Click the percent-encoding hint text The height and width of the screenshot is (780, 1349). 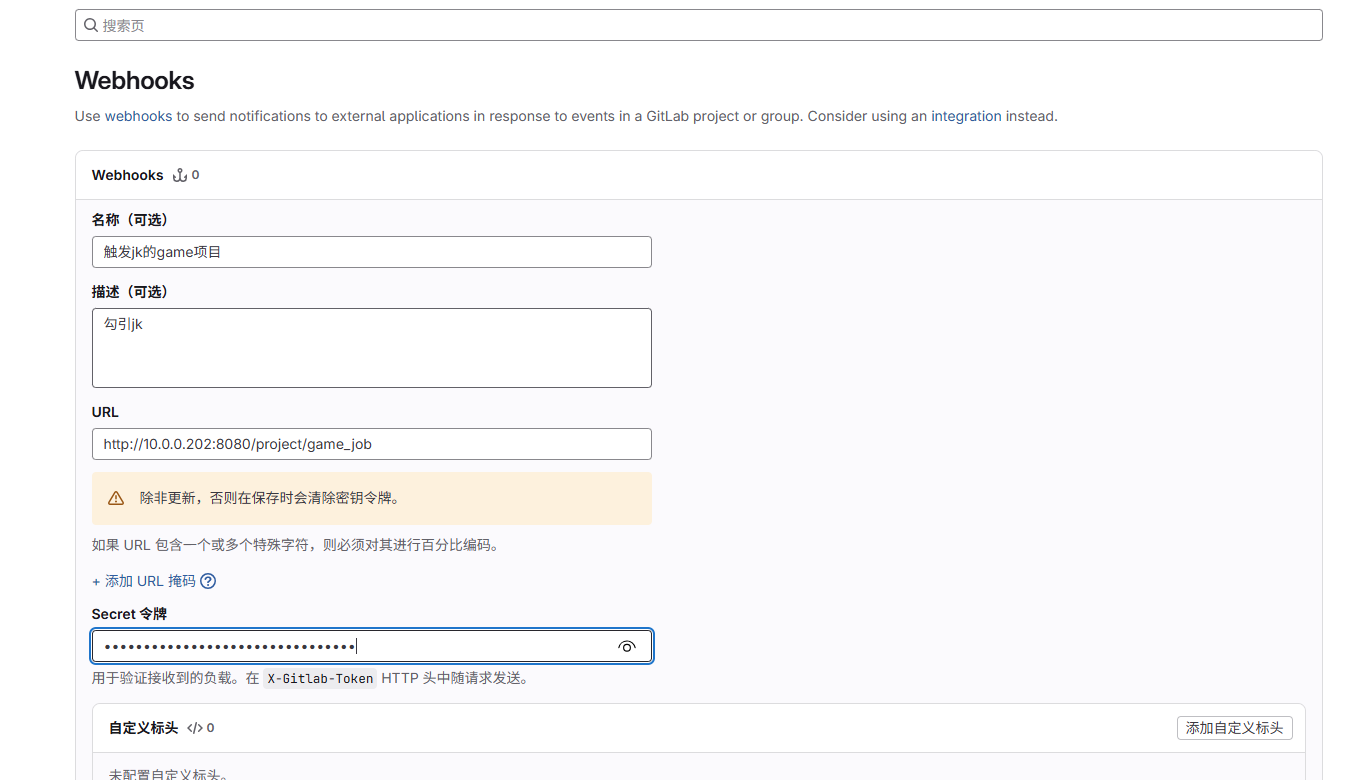click(295, 545)
